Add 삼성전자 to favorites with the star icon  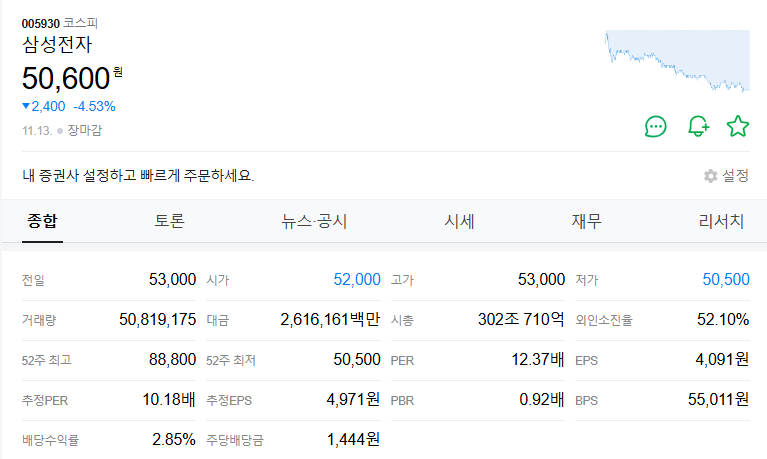pos(738,127)
